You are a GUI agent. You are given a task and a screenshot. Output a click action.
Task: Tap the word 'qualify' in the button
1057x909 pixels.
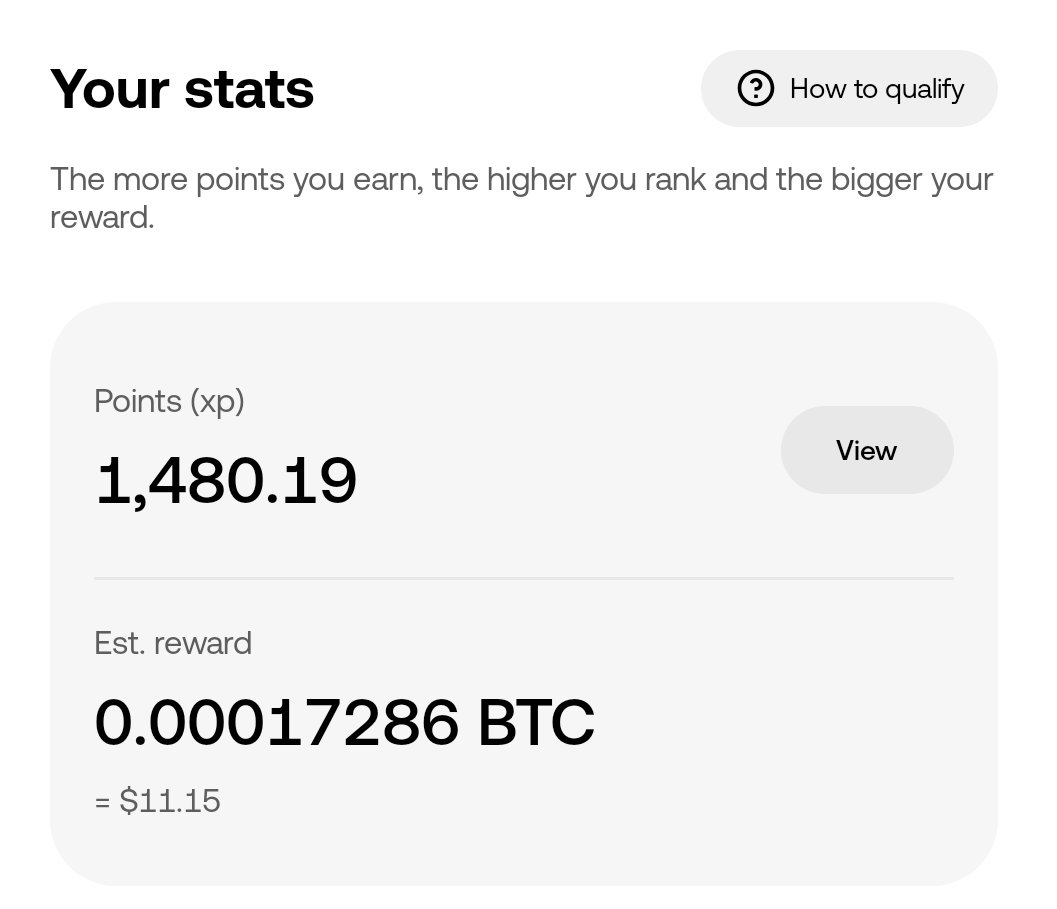click(924, 90)
